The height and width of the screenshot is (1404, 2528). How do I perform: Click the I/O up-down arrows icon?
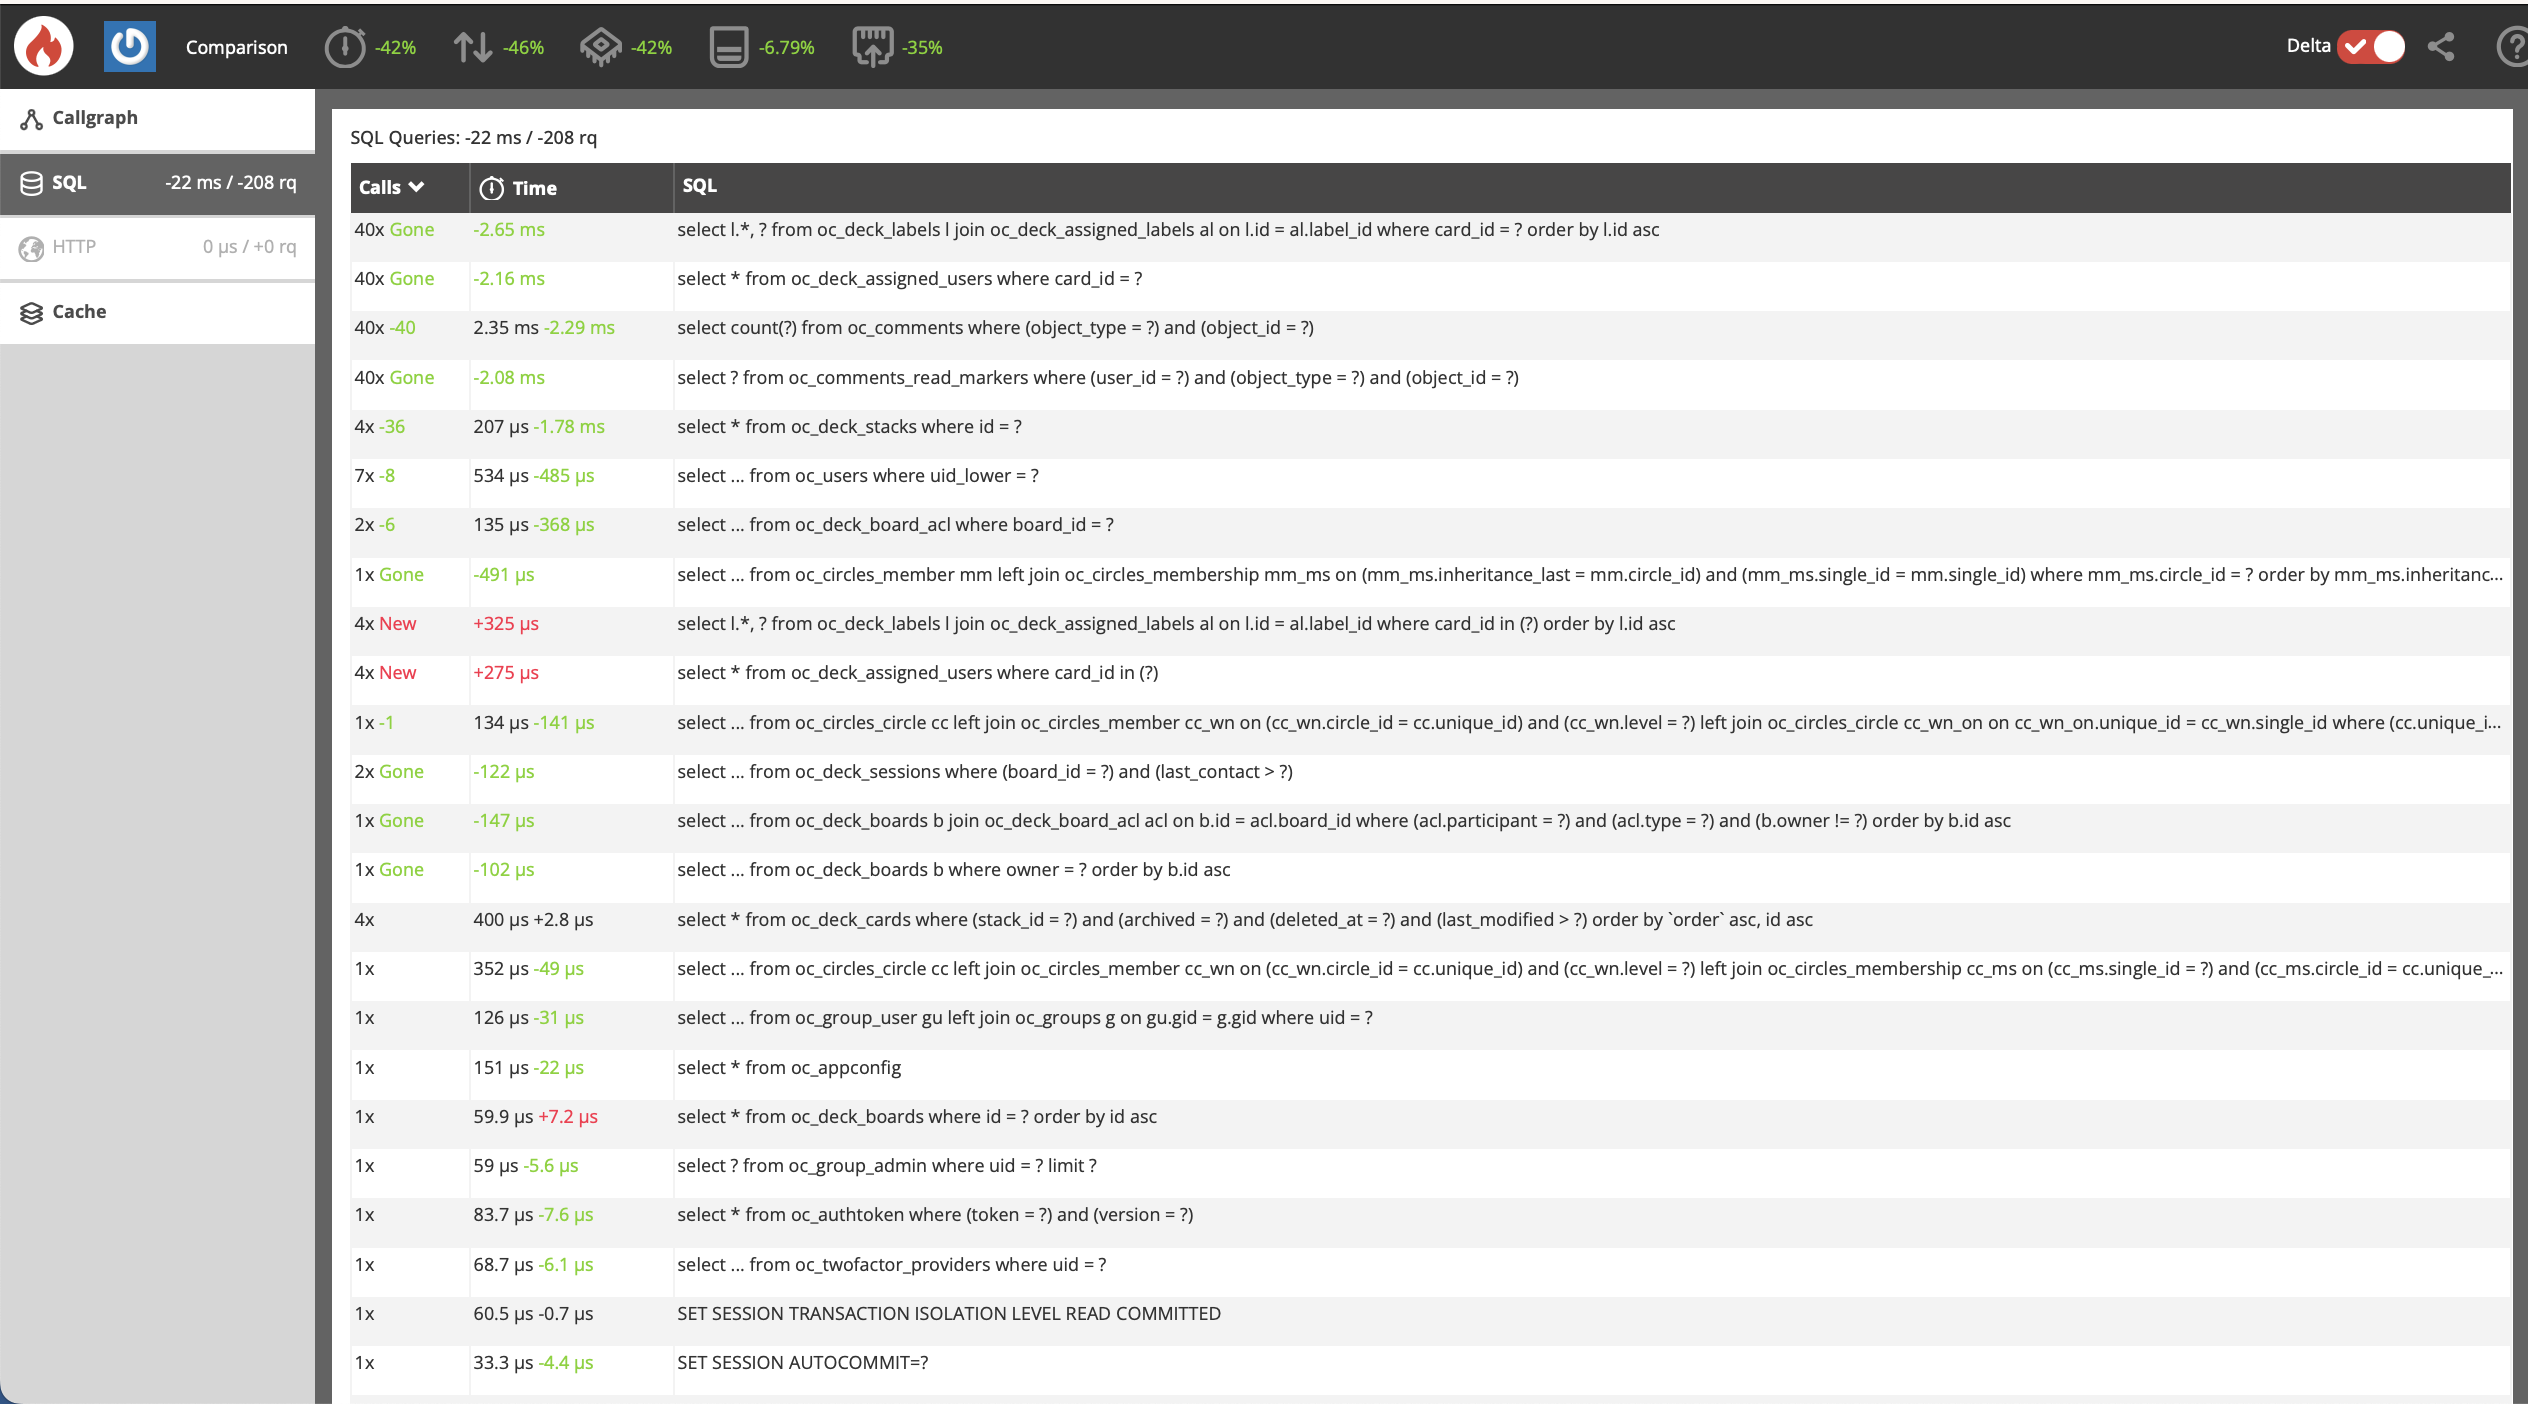472,47
